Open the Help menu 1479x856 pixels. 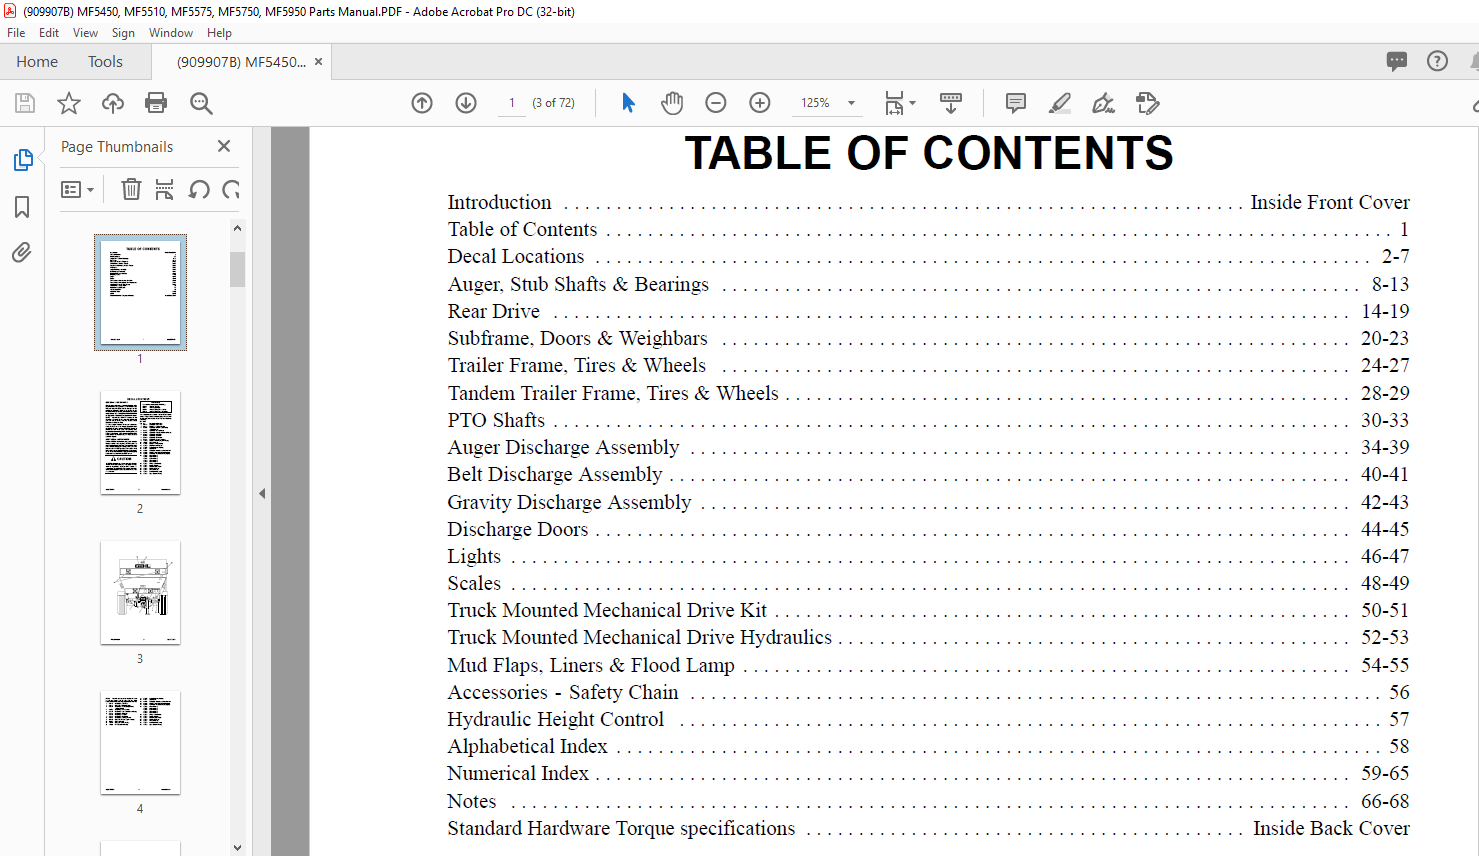[219, 33]
